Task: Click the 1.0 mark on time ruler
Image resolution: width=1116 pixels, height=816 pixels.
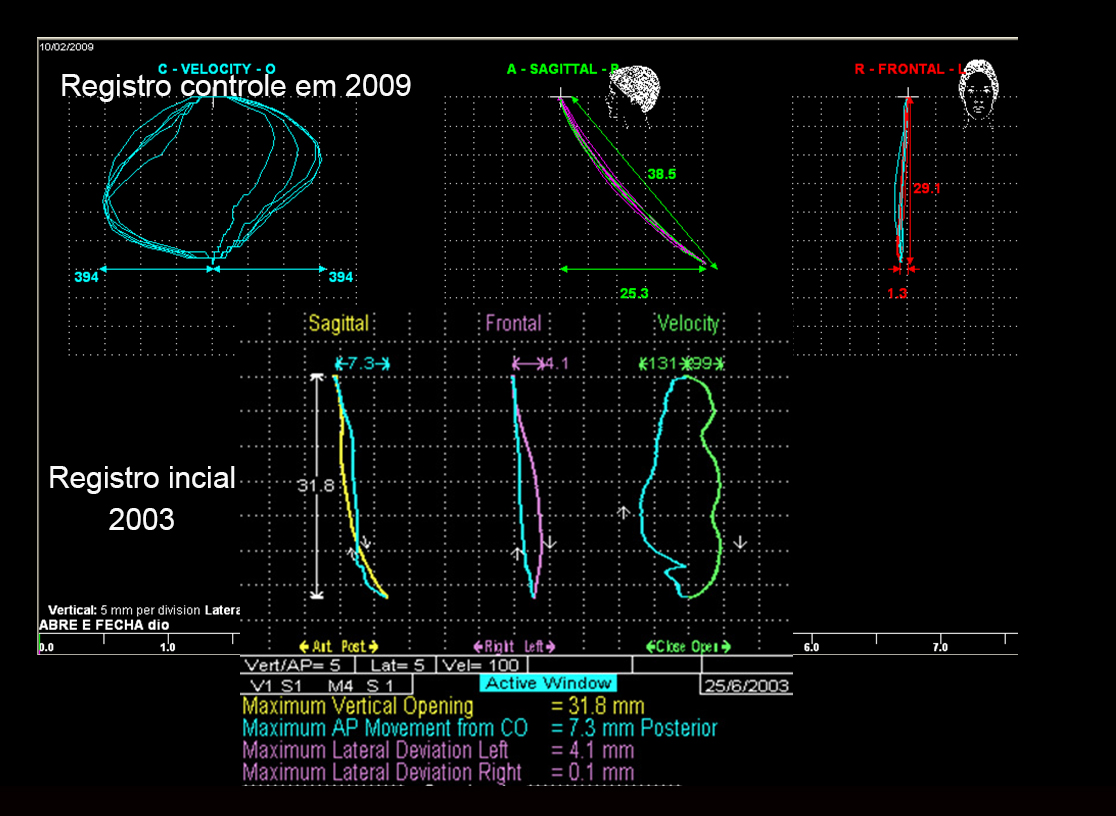Action: point(167,647)
